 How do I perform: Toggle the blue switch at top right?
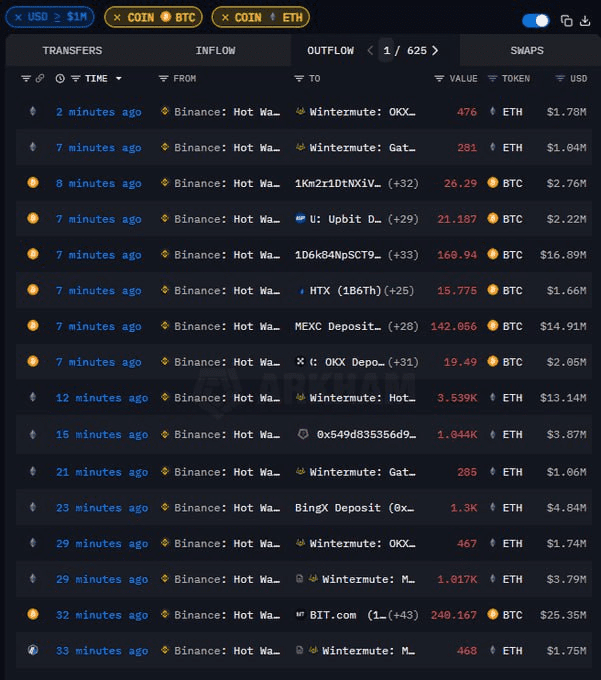pos(536,20)
